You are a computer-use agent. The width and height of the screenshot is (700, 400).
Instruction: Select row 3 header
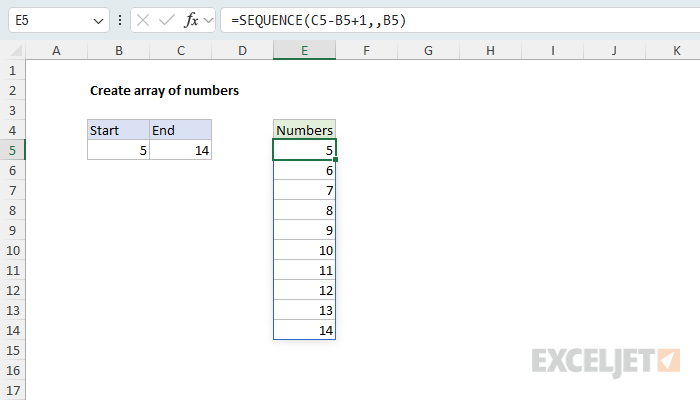[x=12, y=110]
